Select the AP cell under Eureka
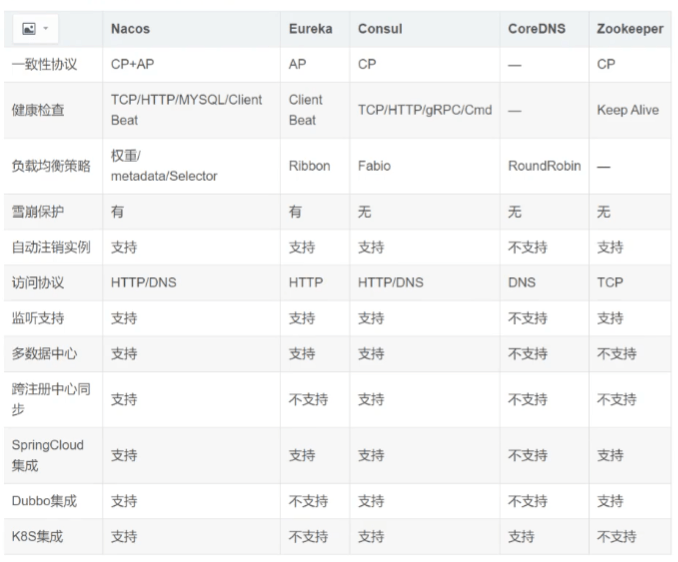This screenshot has height=562, width=678. pos(297,64)
